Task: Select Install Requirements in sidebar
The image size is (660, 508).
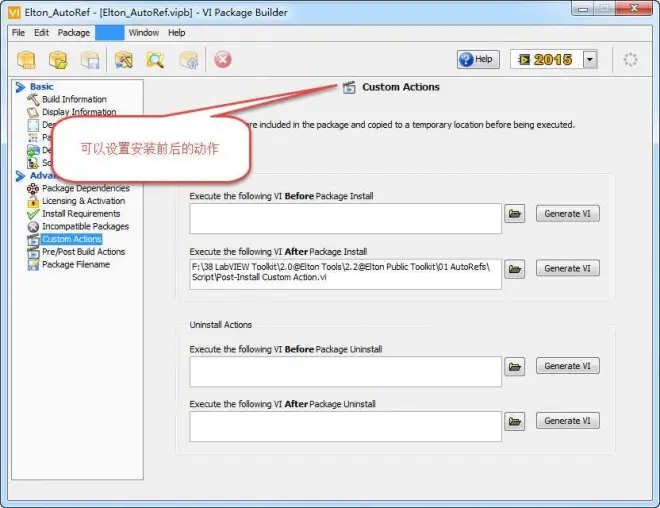Action: coord(81,213)
